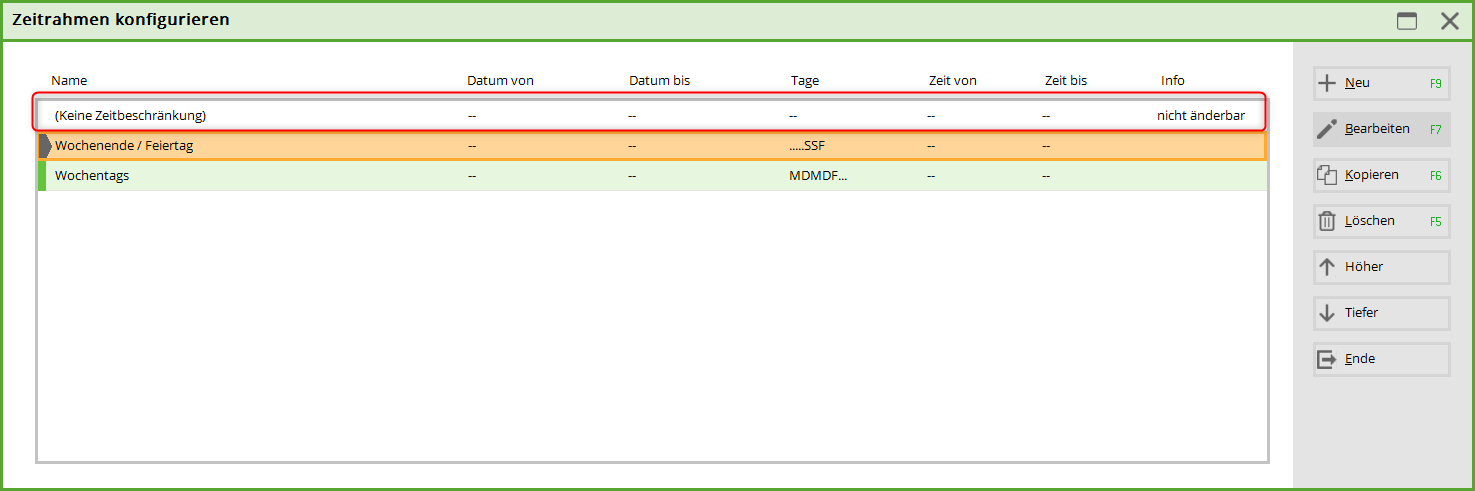This screenshot has width=1475, height=491.
Task: Click the Info column header
Action: (x=1173, y=80)
